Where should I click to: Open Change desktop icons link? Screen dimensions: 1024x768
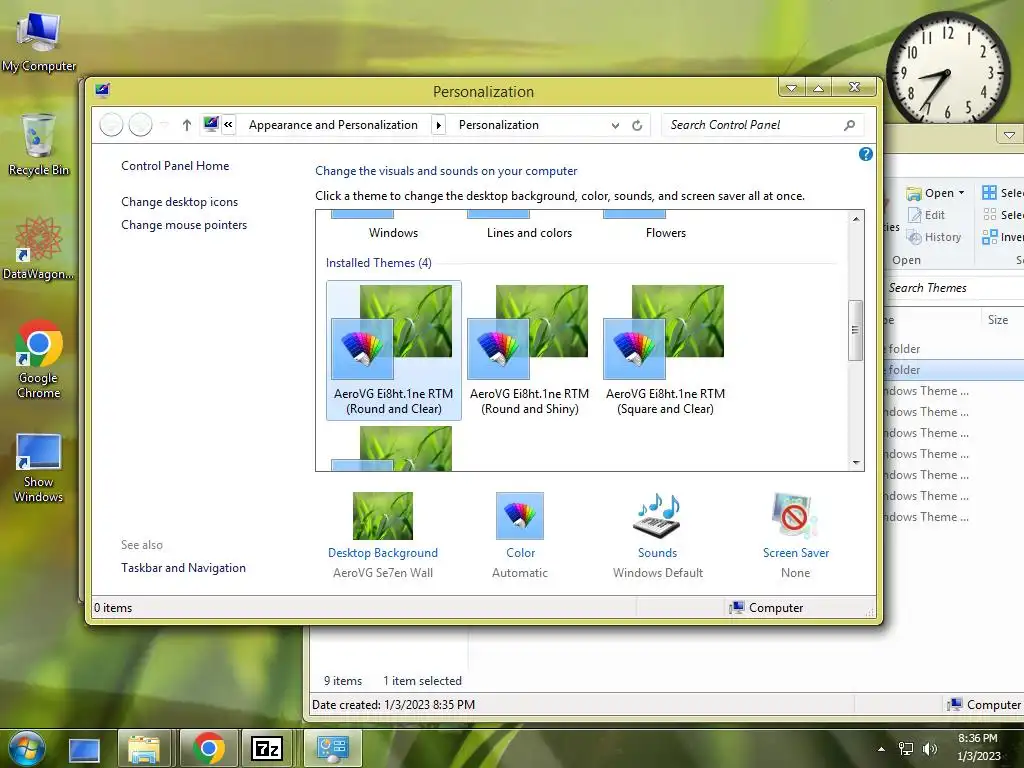coord(180,202)
